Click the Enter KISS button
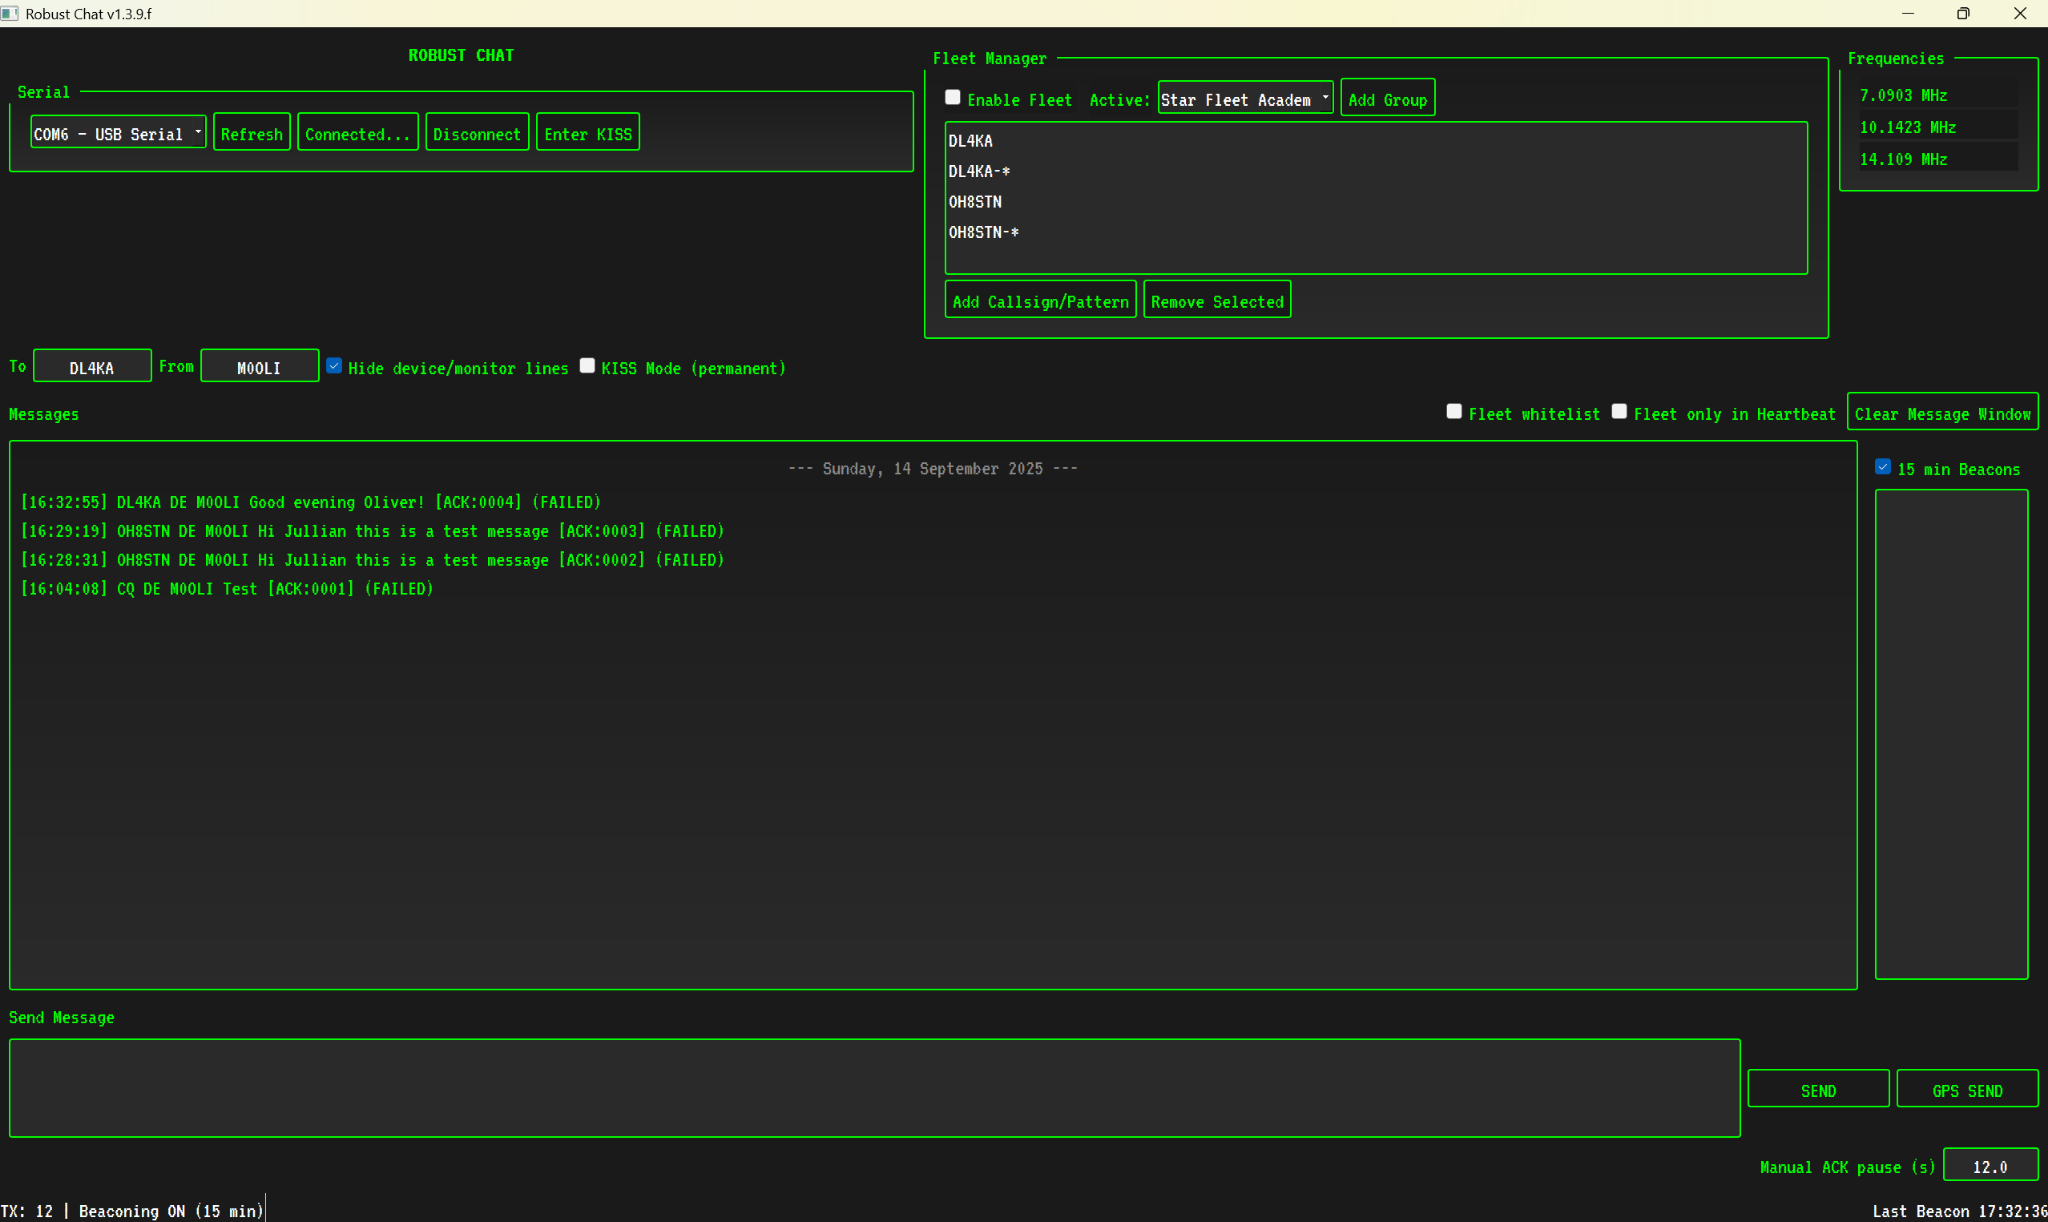The image size is (2048, 1222). coord(588,133)
